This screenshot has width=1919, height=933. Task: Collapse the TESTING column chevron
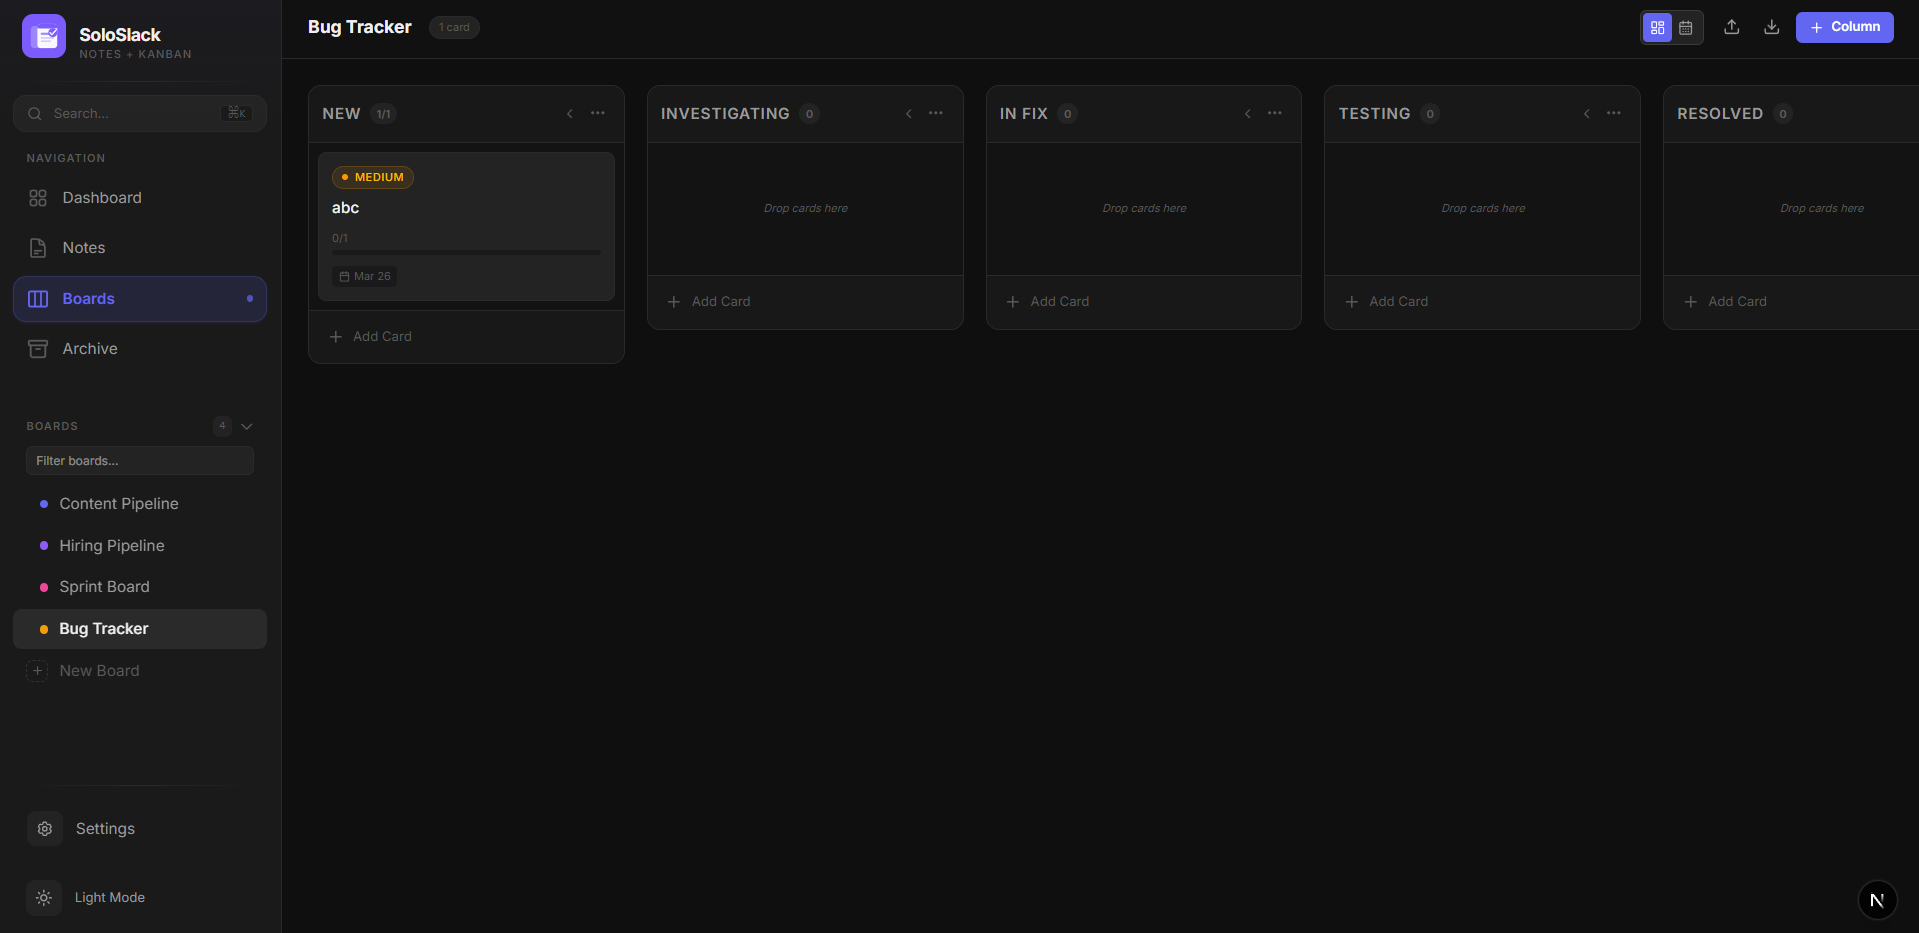[1587, 114]
